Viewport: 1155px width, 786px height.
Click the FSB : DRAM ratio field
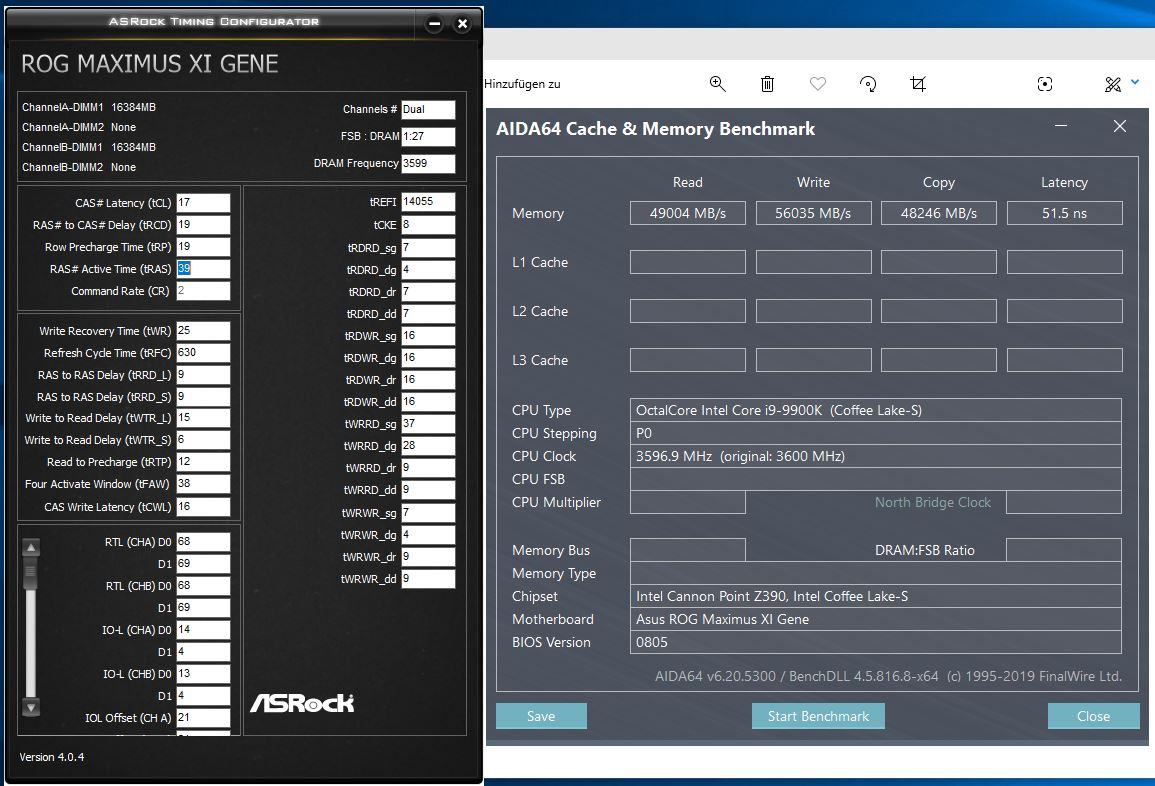(x=428, y=136)
